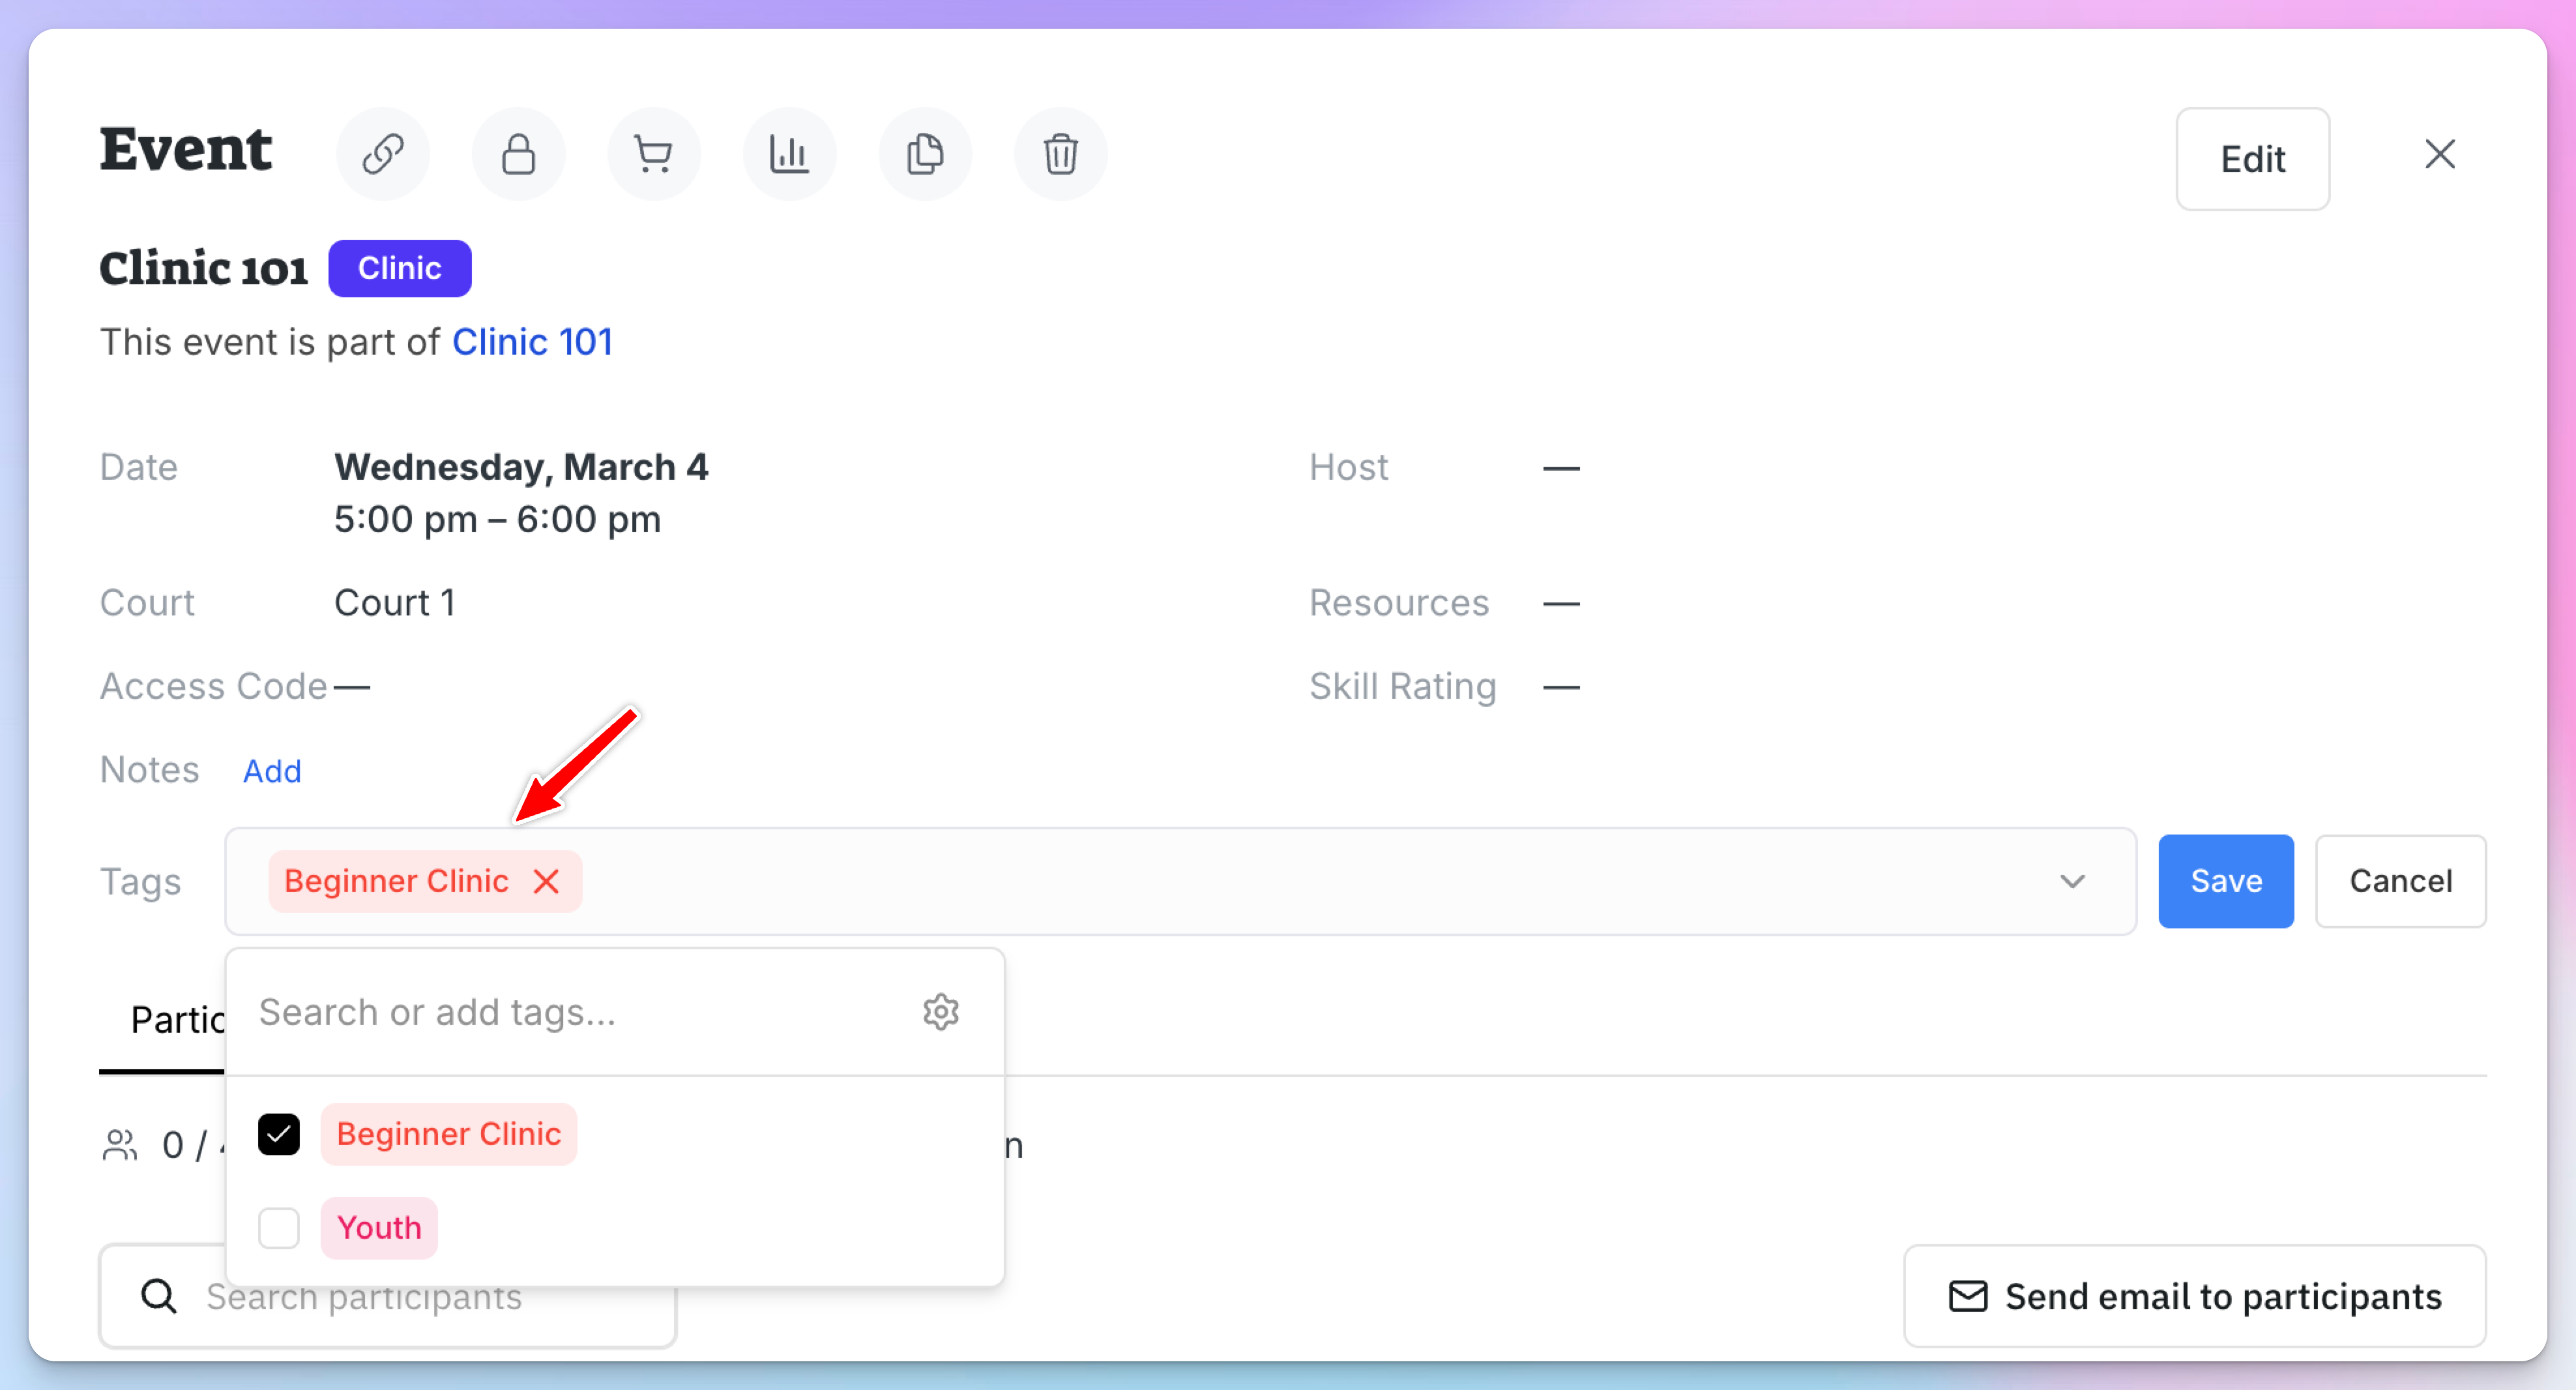Uncheck the Beginner Clinic checkbox
The height and width of the screenshot is (1390, 2576).
tap(279, 1134)
